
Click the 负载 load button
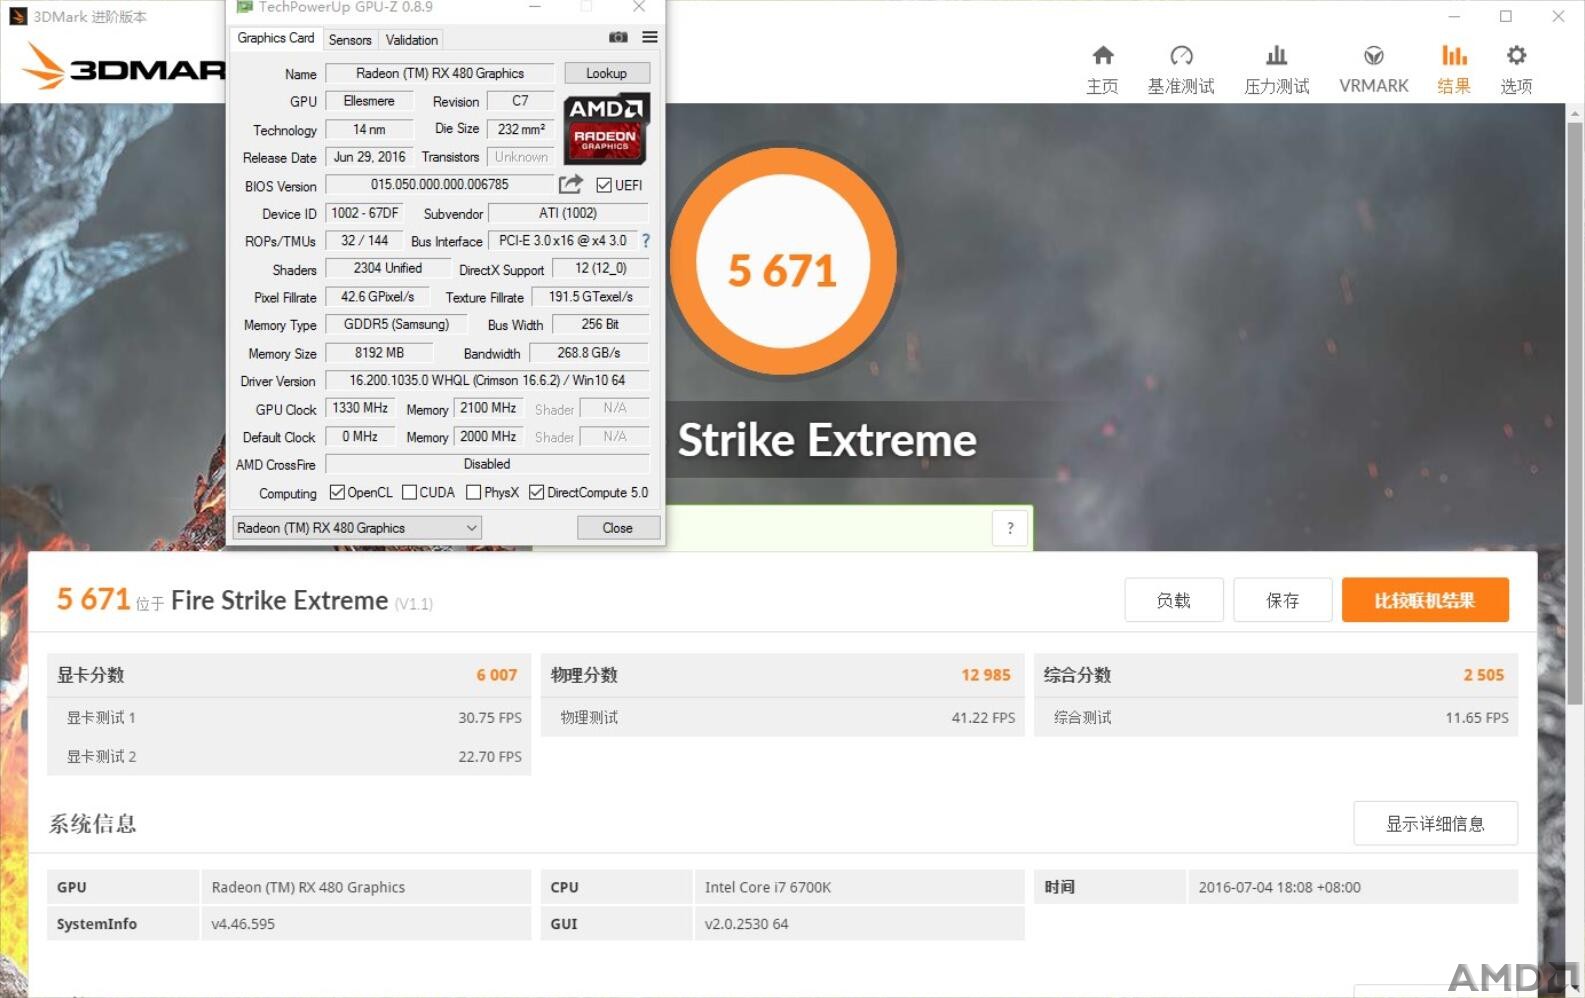(x=1174, y=600)
